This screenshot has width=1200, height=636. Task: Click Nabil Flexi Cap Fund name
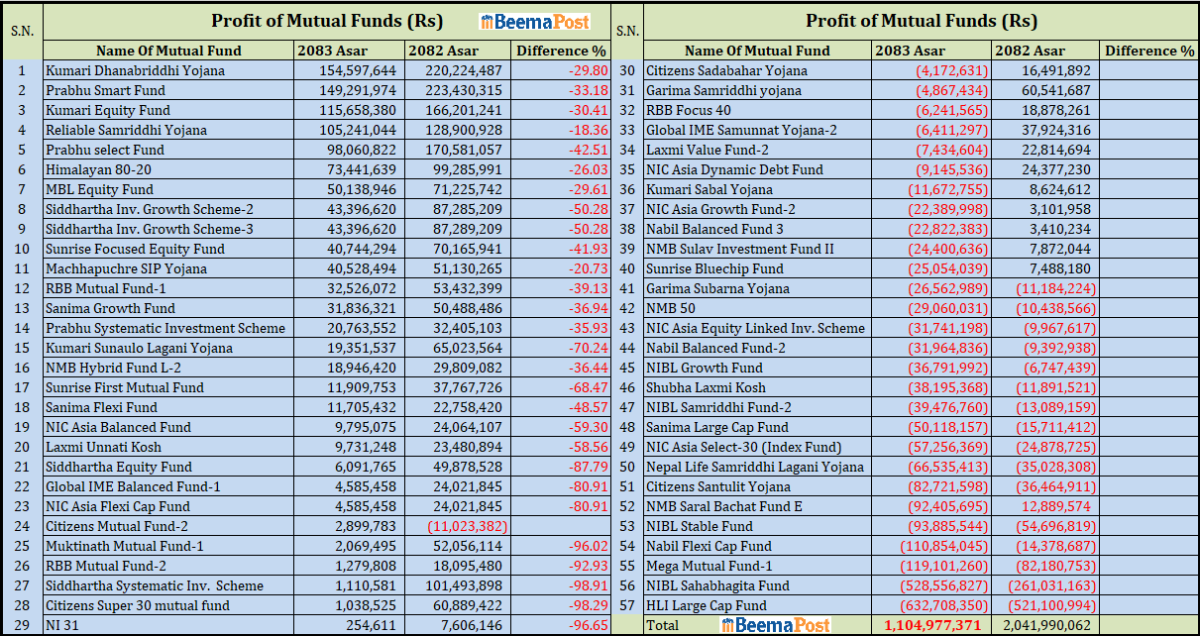tap(709, 546)
